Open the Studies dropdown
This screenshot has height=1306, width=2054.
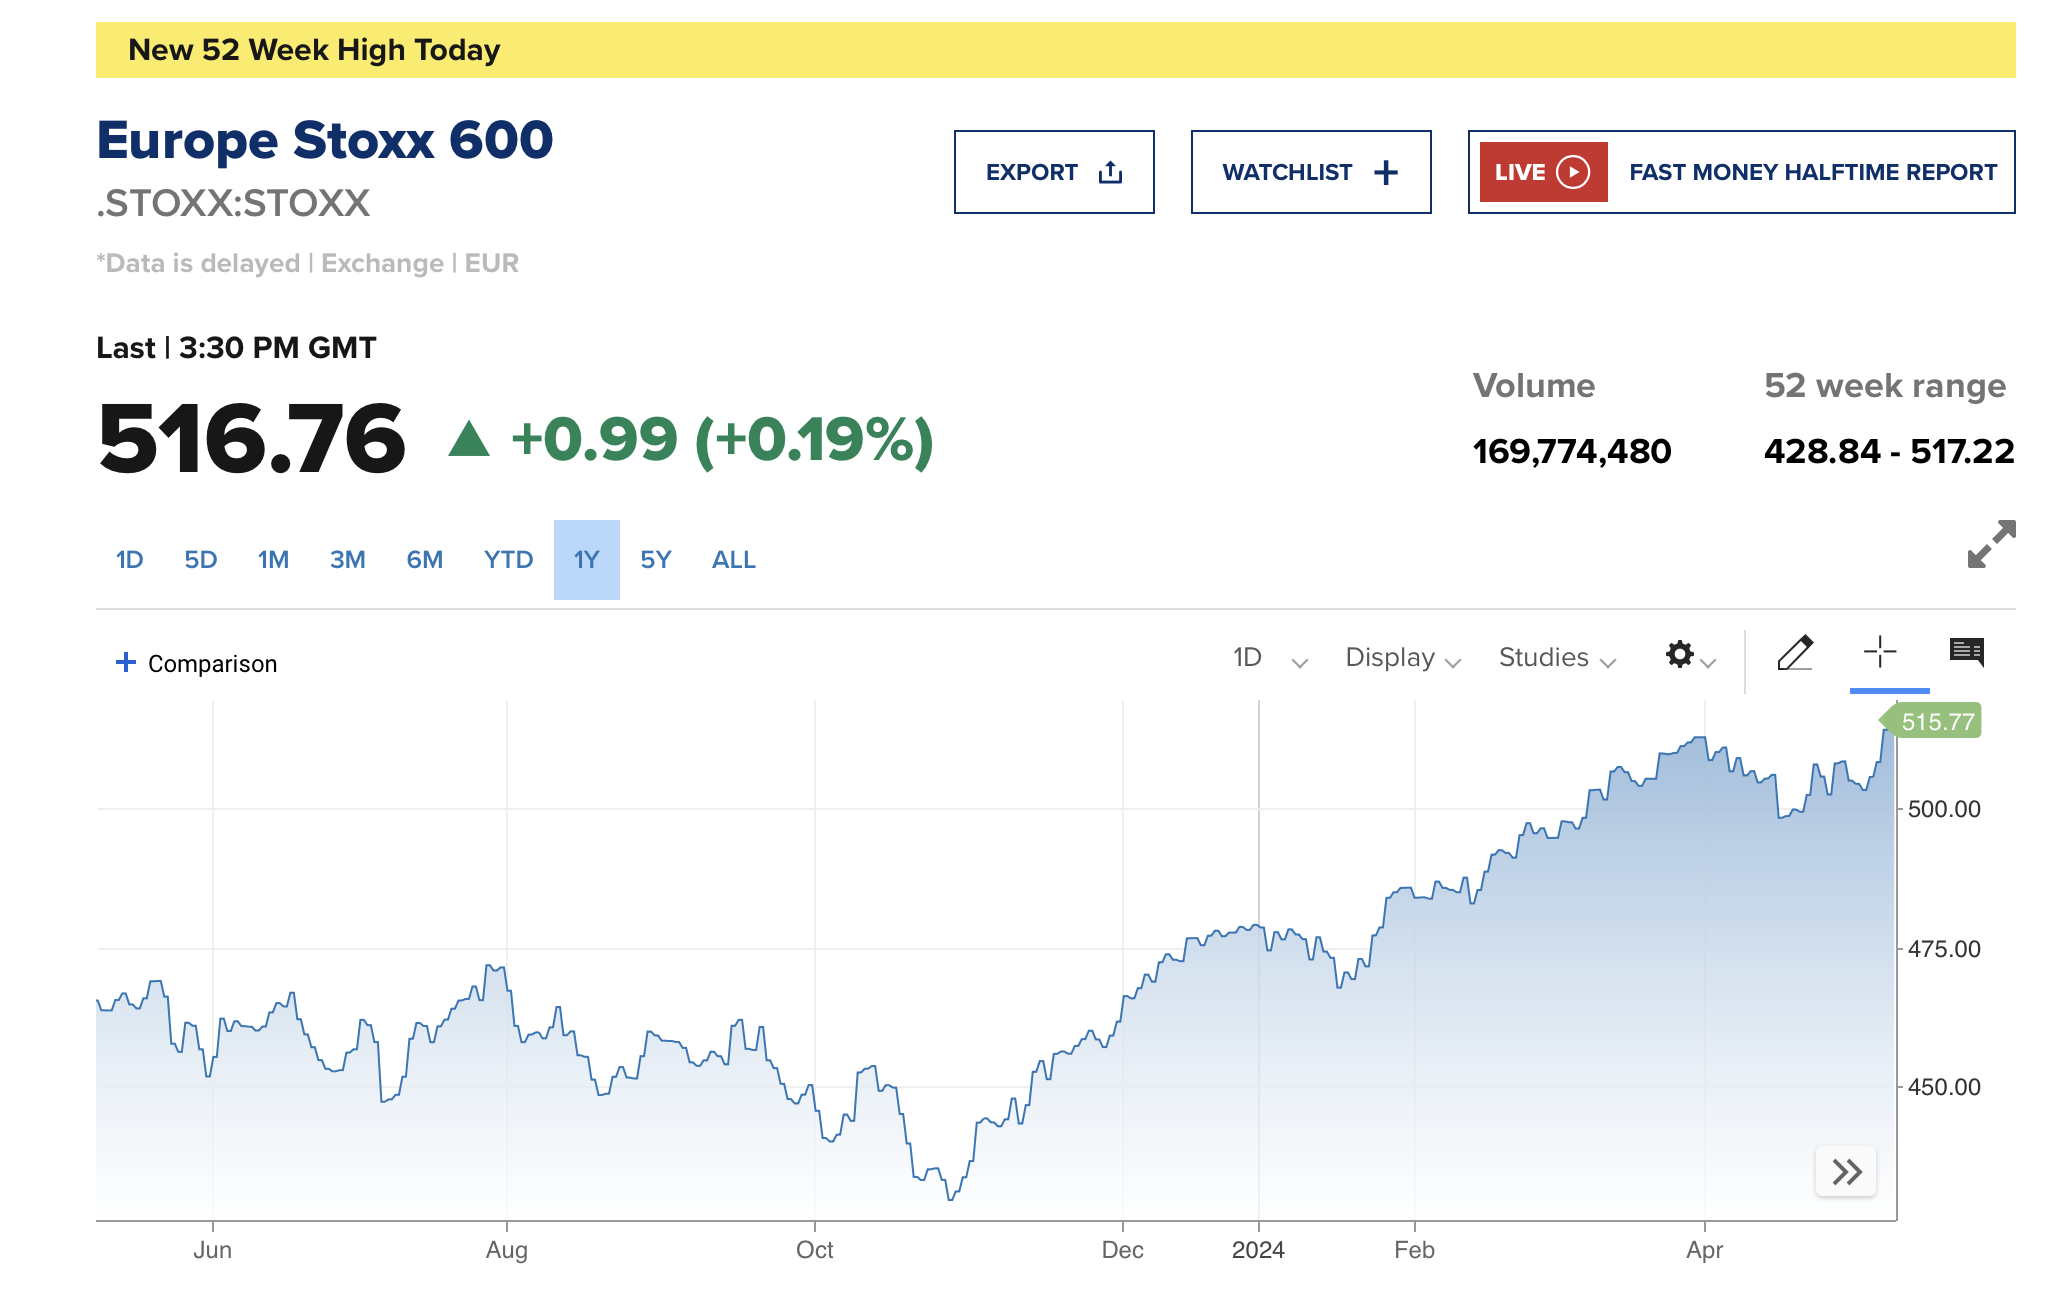coord(1556,658)
